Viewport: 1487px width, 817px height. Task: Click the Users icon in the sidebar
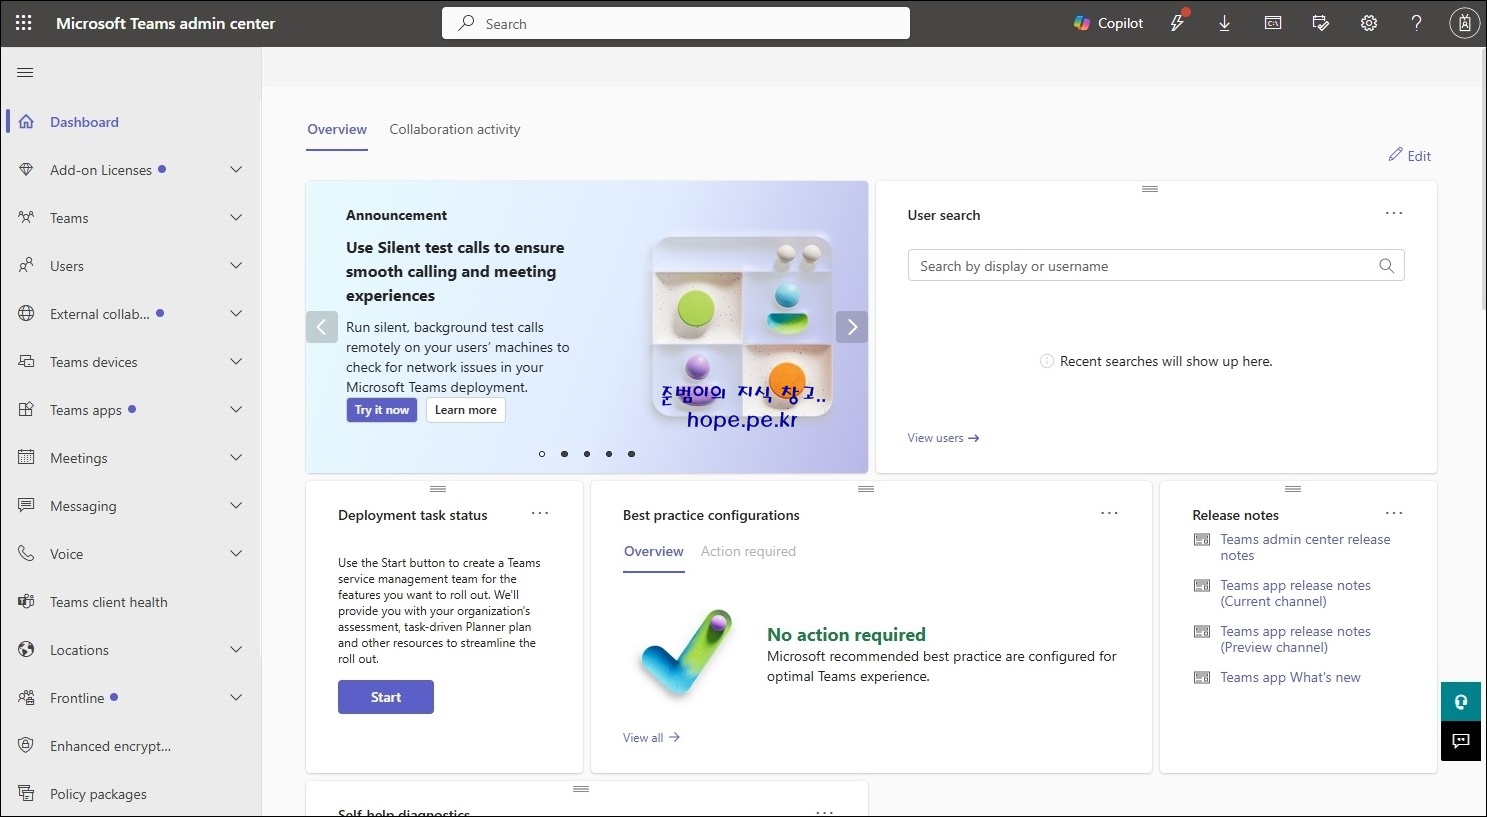pos(26,266)
